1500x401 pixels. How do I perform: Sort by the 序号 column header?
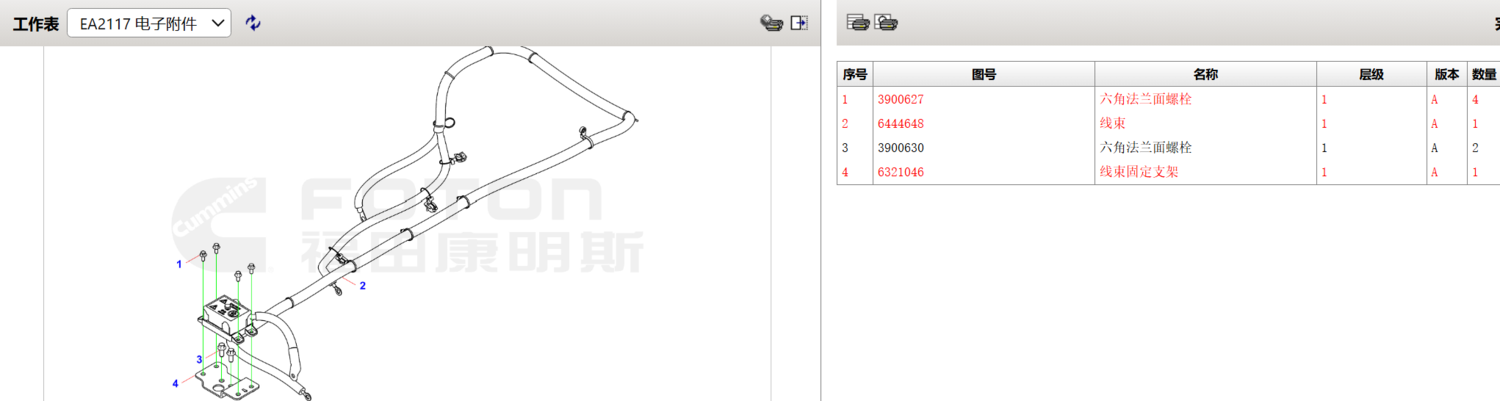pos(855,74)
